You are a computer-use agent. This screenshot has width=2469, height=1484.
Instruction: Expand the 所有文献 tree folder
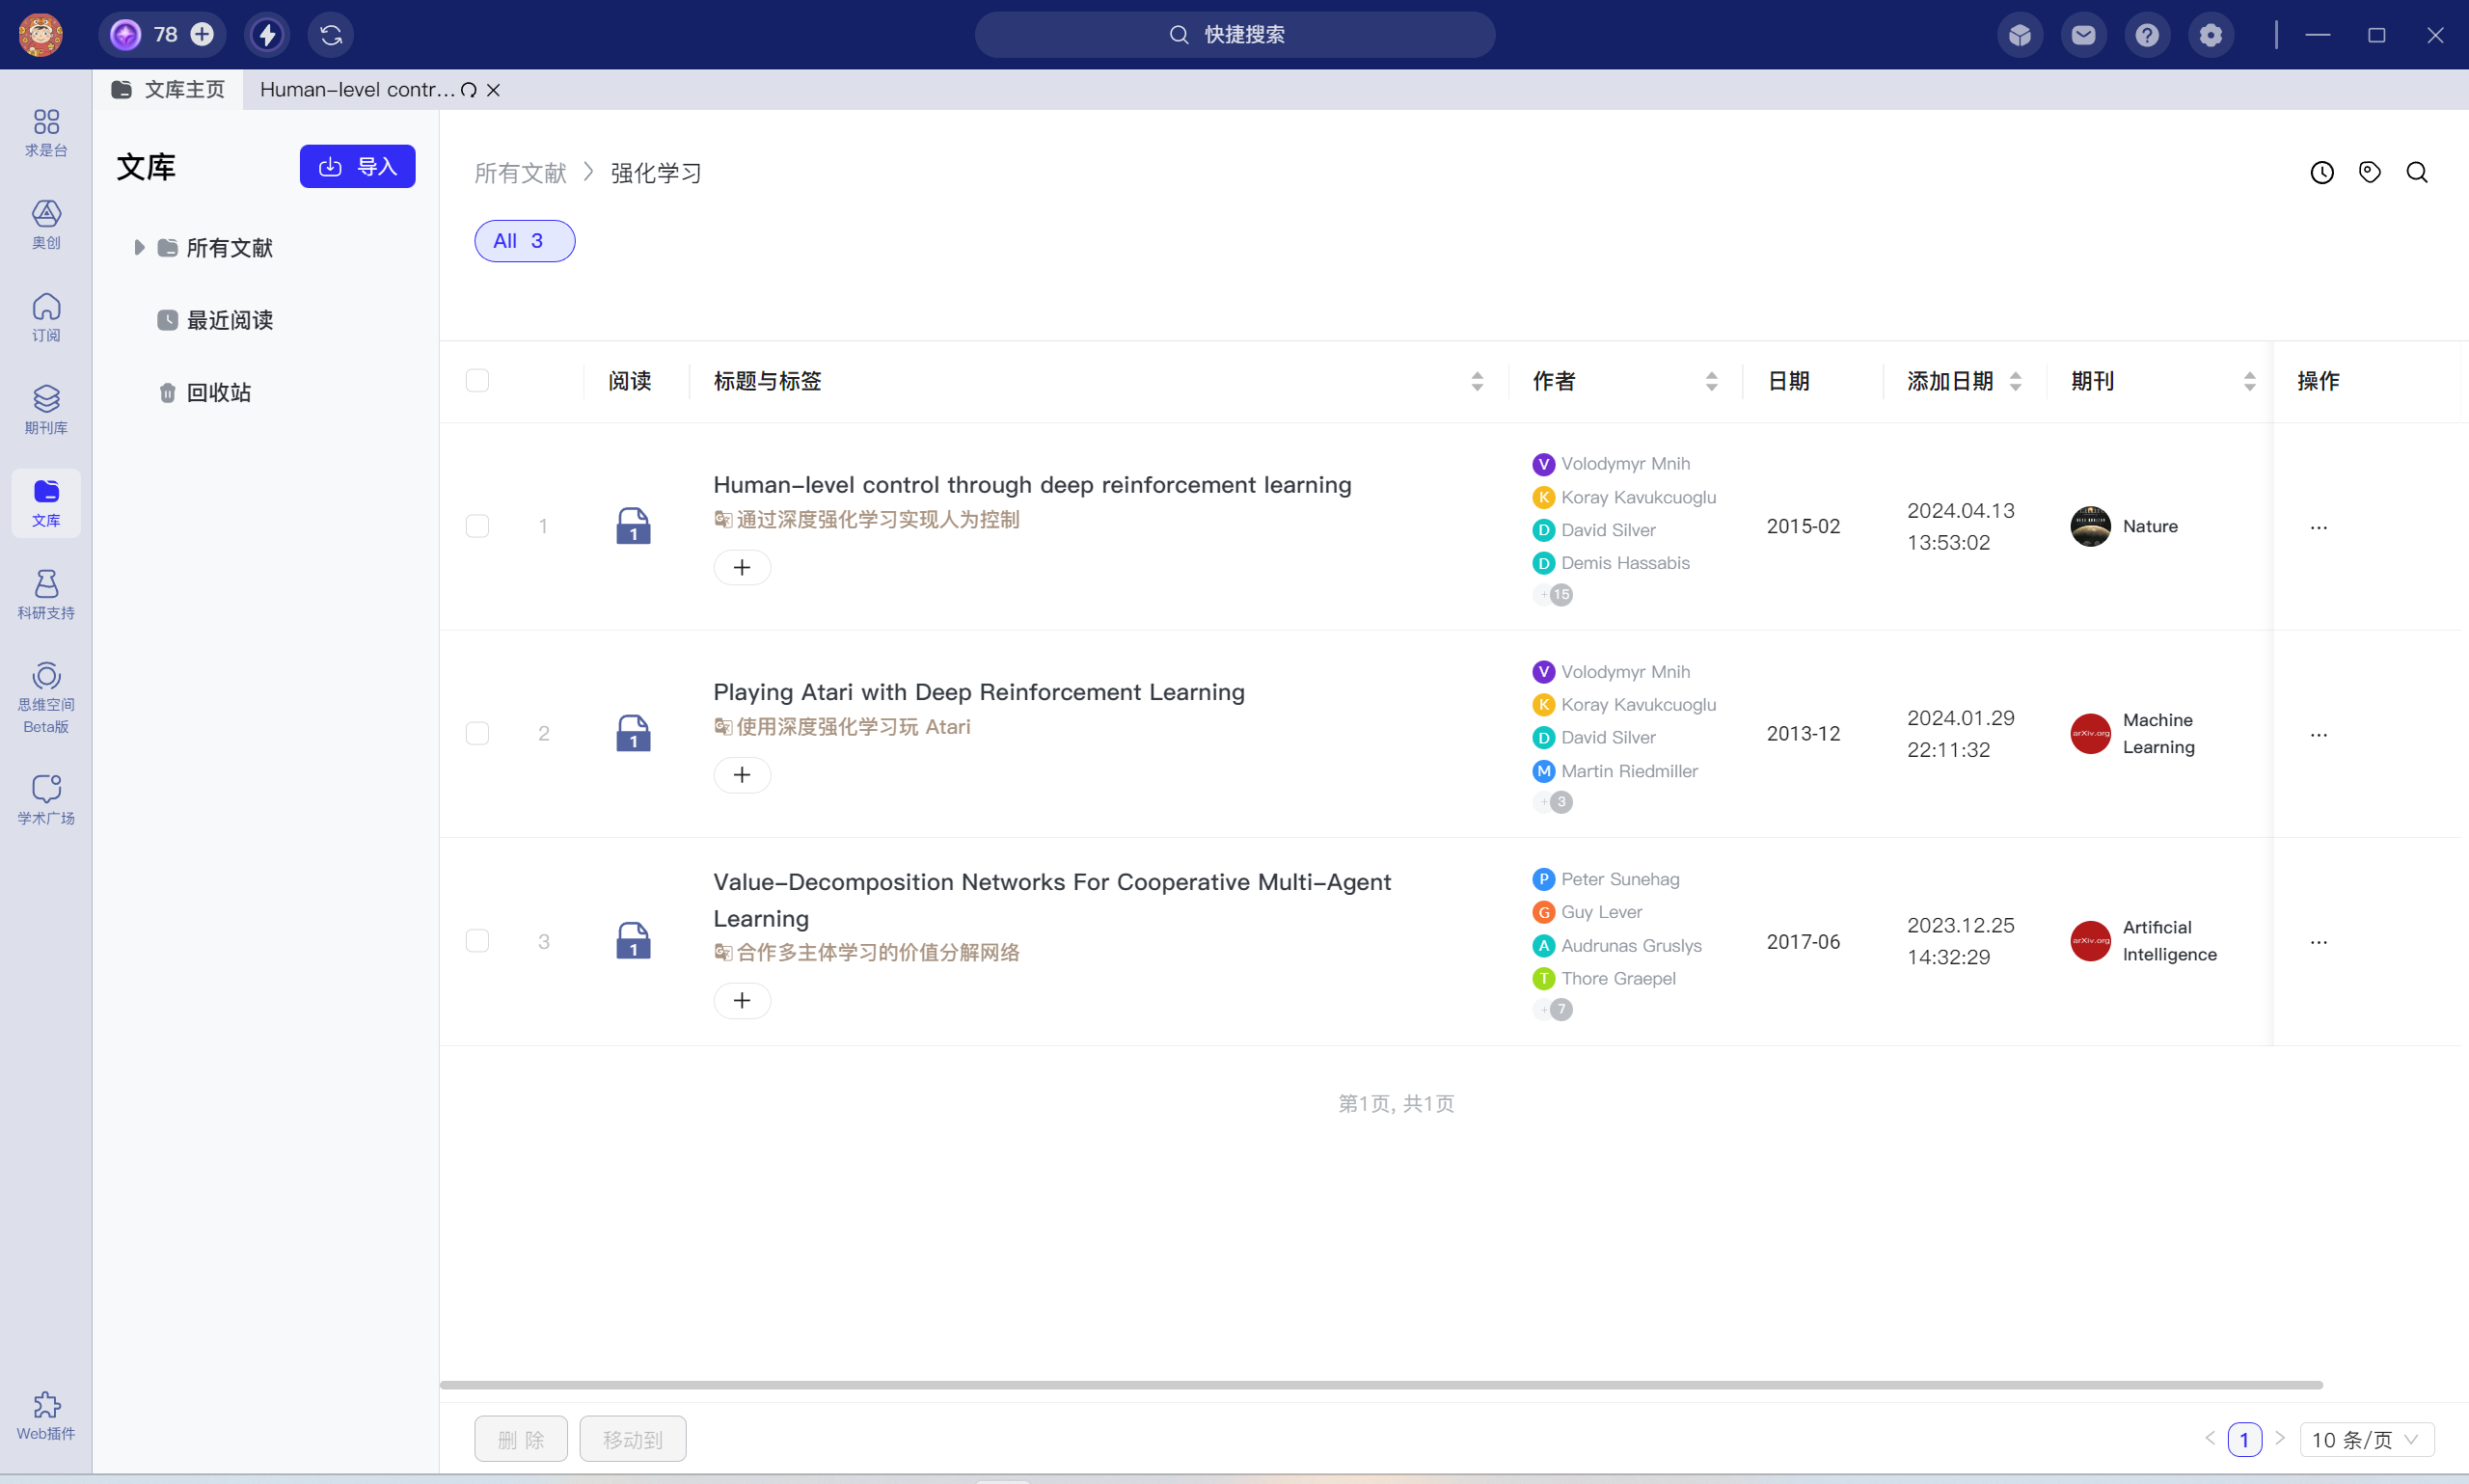[139, 247]
